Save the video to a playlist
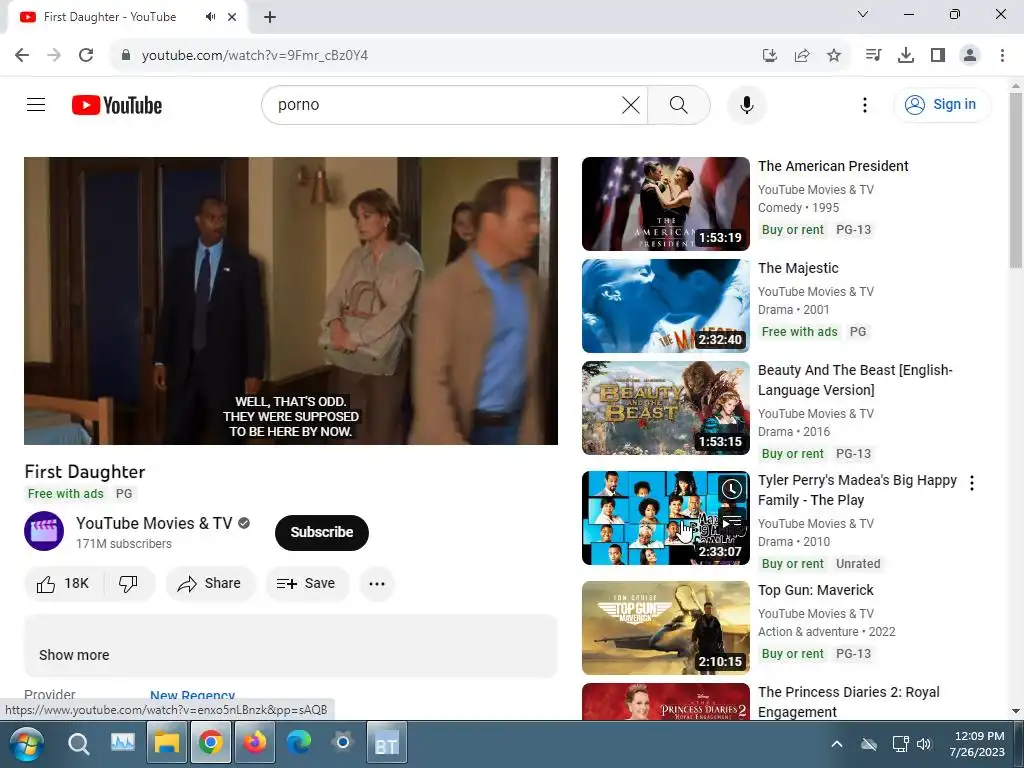 point(307,583)
